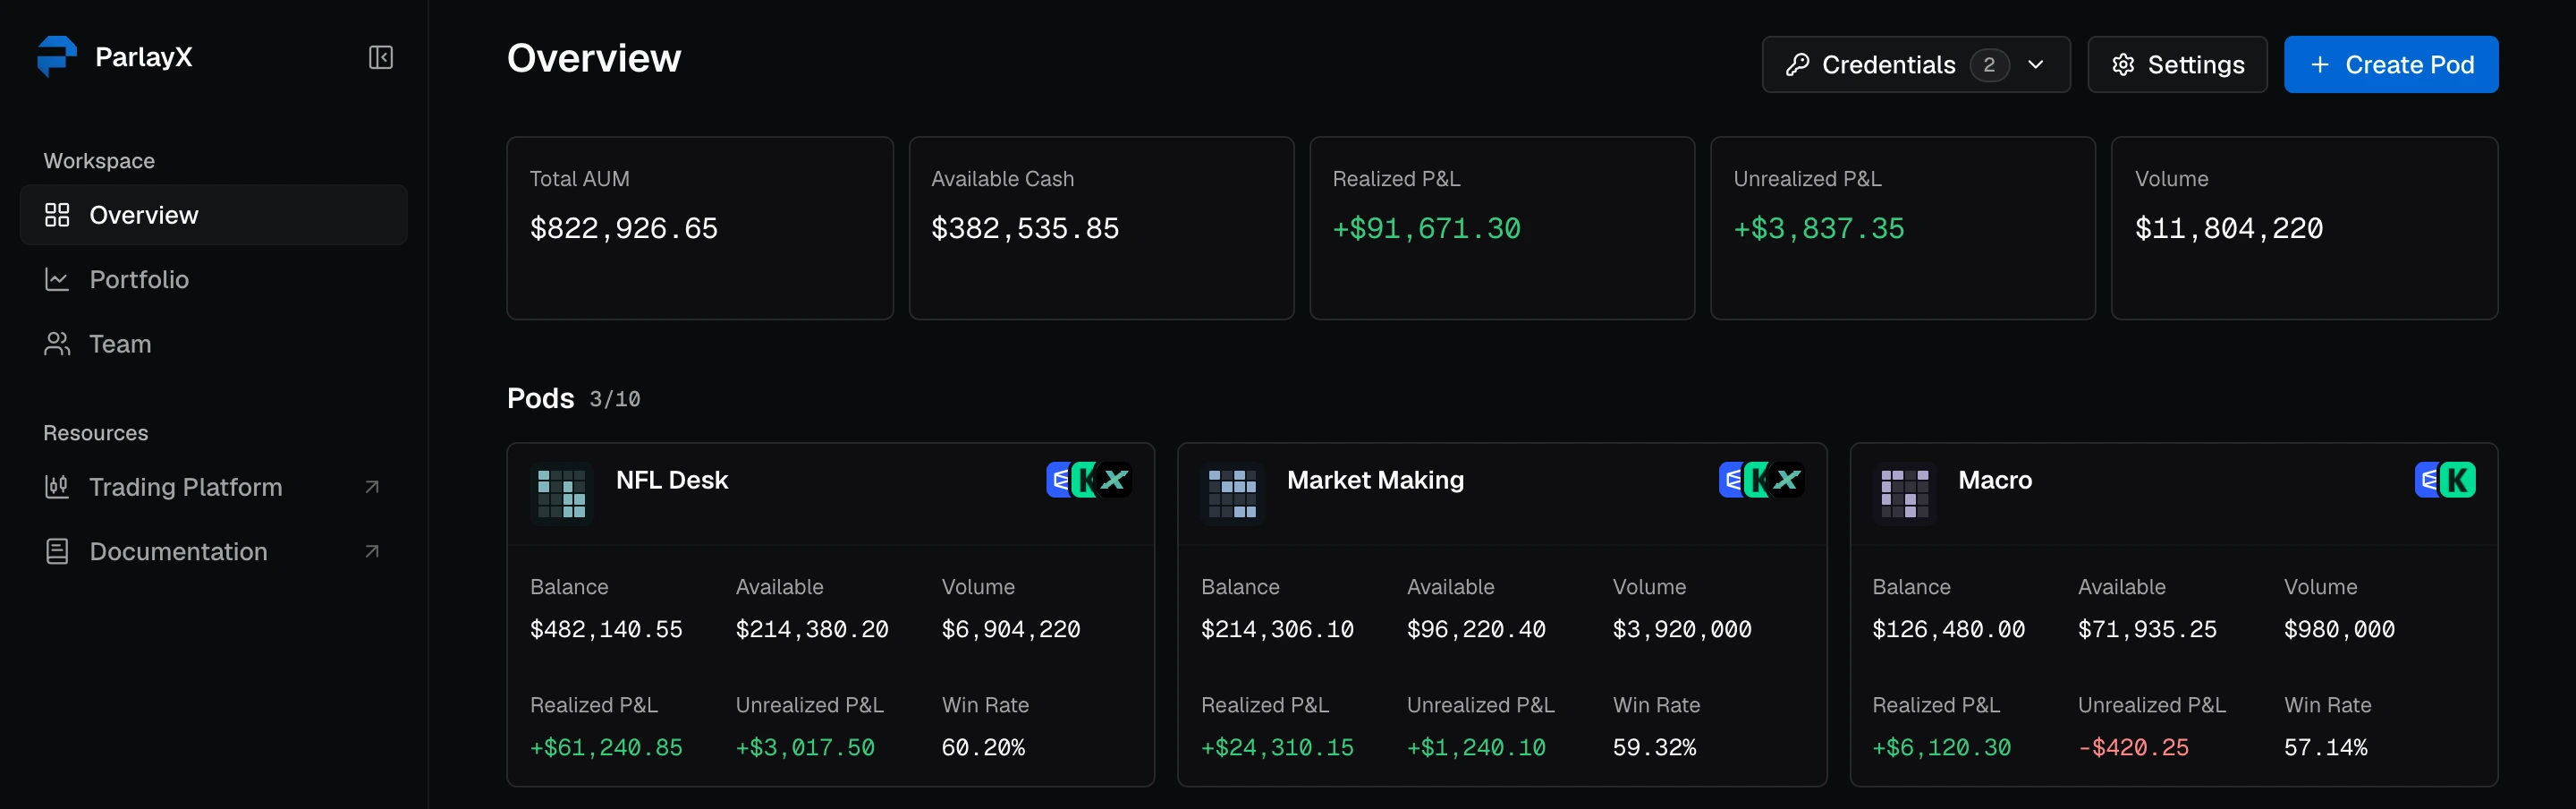The height and width of the screenshot is (809, 2576).
Task: Click the Credentials count badge 2
Action: point(1989,65)
